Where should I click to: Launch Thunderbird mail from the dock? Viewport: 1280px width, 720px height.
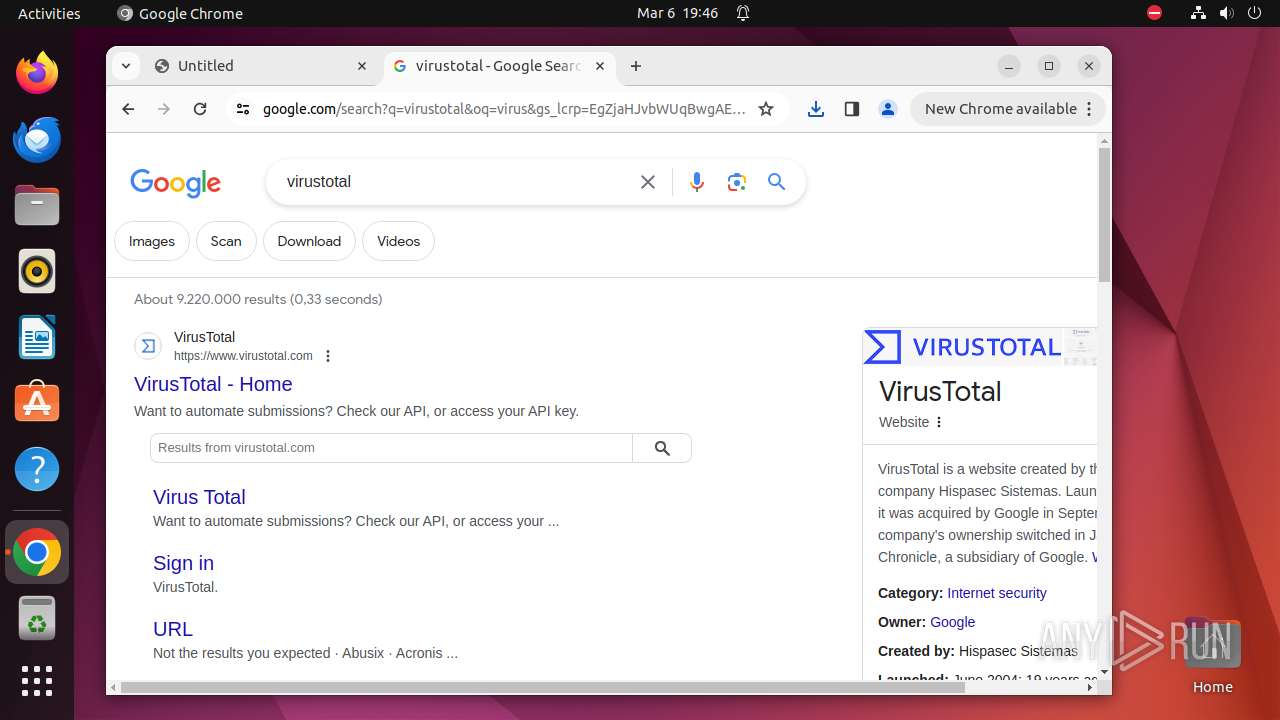click(37, 139)
